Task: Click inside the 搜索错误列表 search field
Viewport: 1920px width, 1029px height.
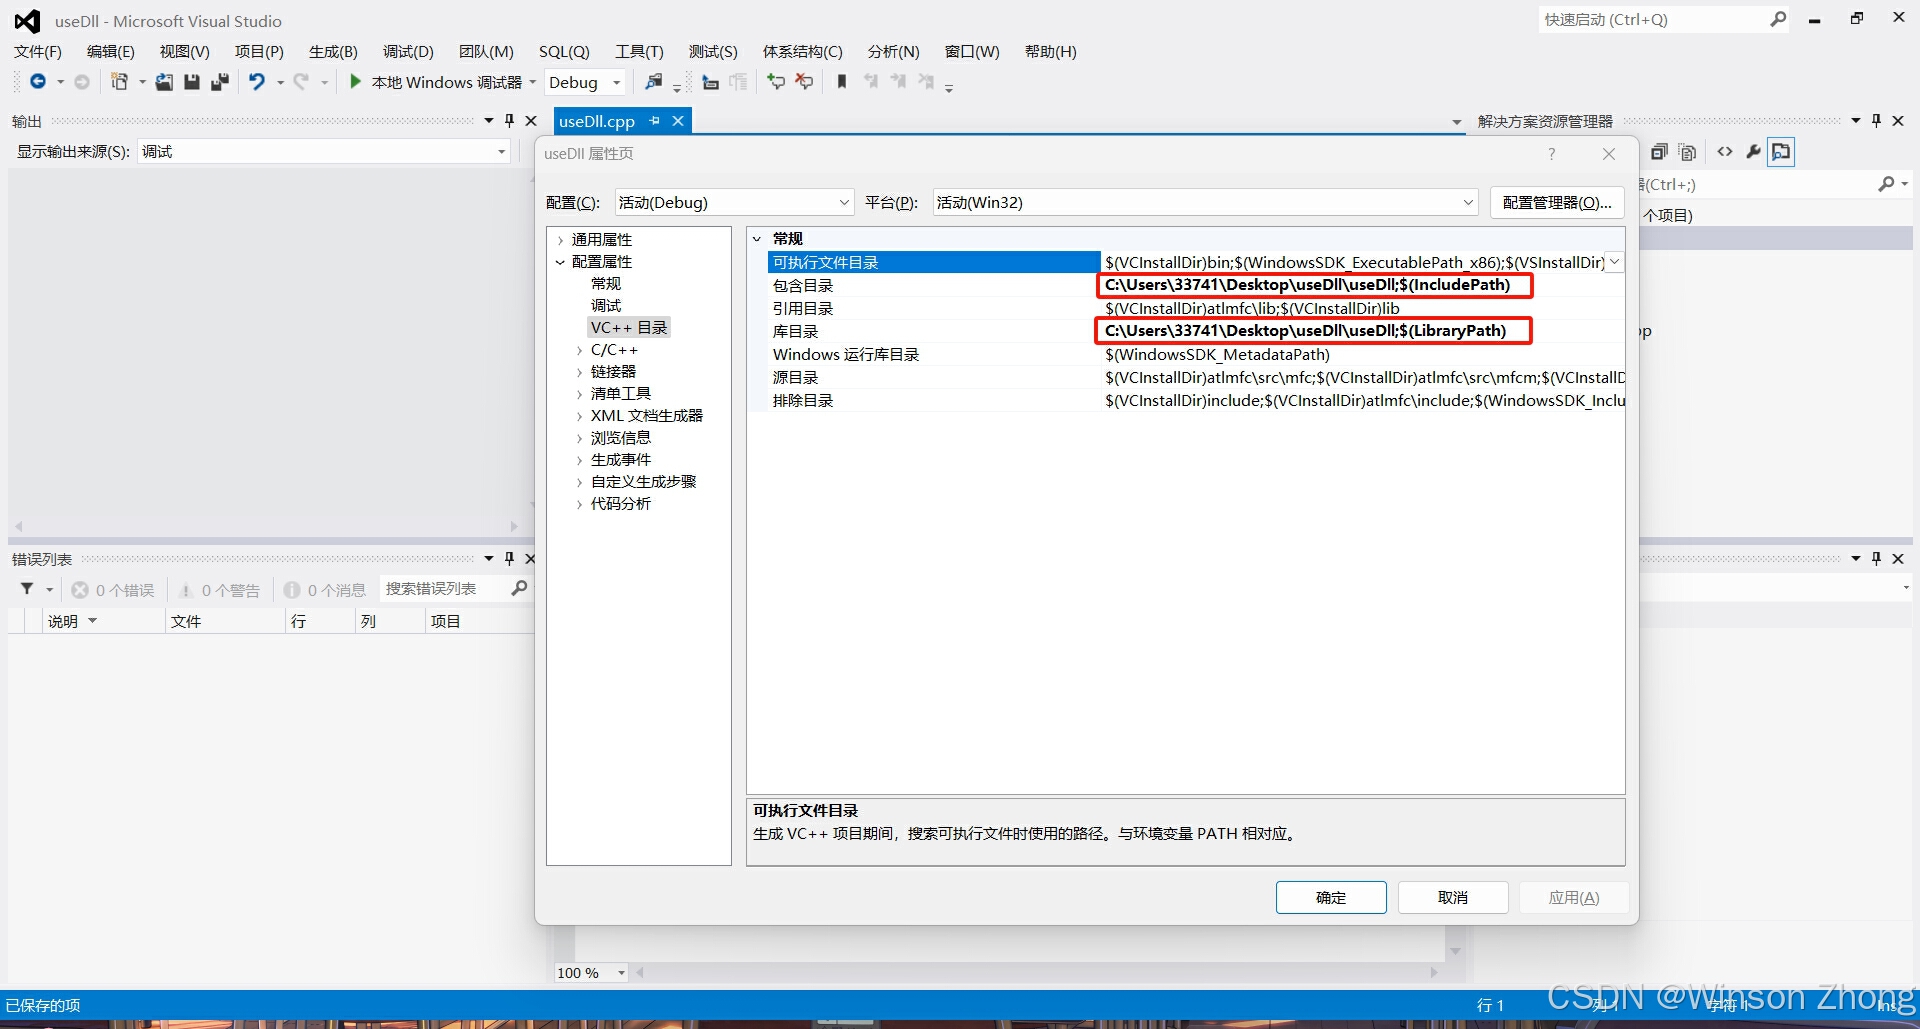Action: (x=440, y=589)
